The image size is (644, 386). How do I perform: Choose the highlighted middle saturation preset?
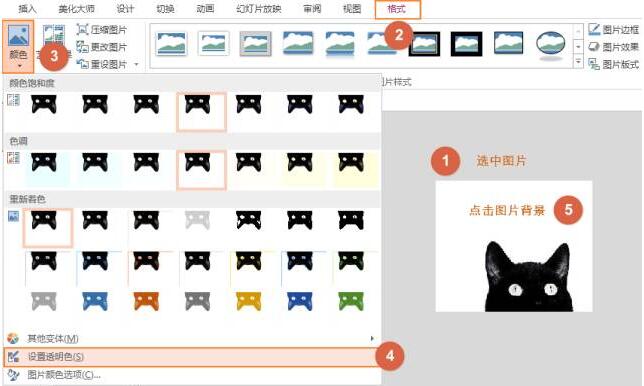pyautogui.click(x=201, y=112)
